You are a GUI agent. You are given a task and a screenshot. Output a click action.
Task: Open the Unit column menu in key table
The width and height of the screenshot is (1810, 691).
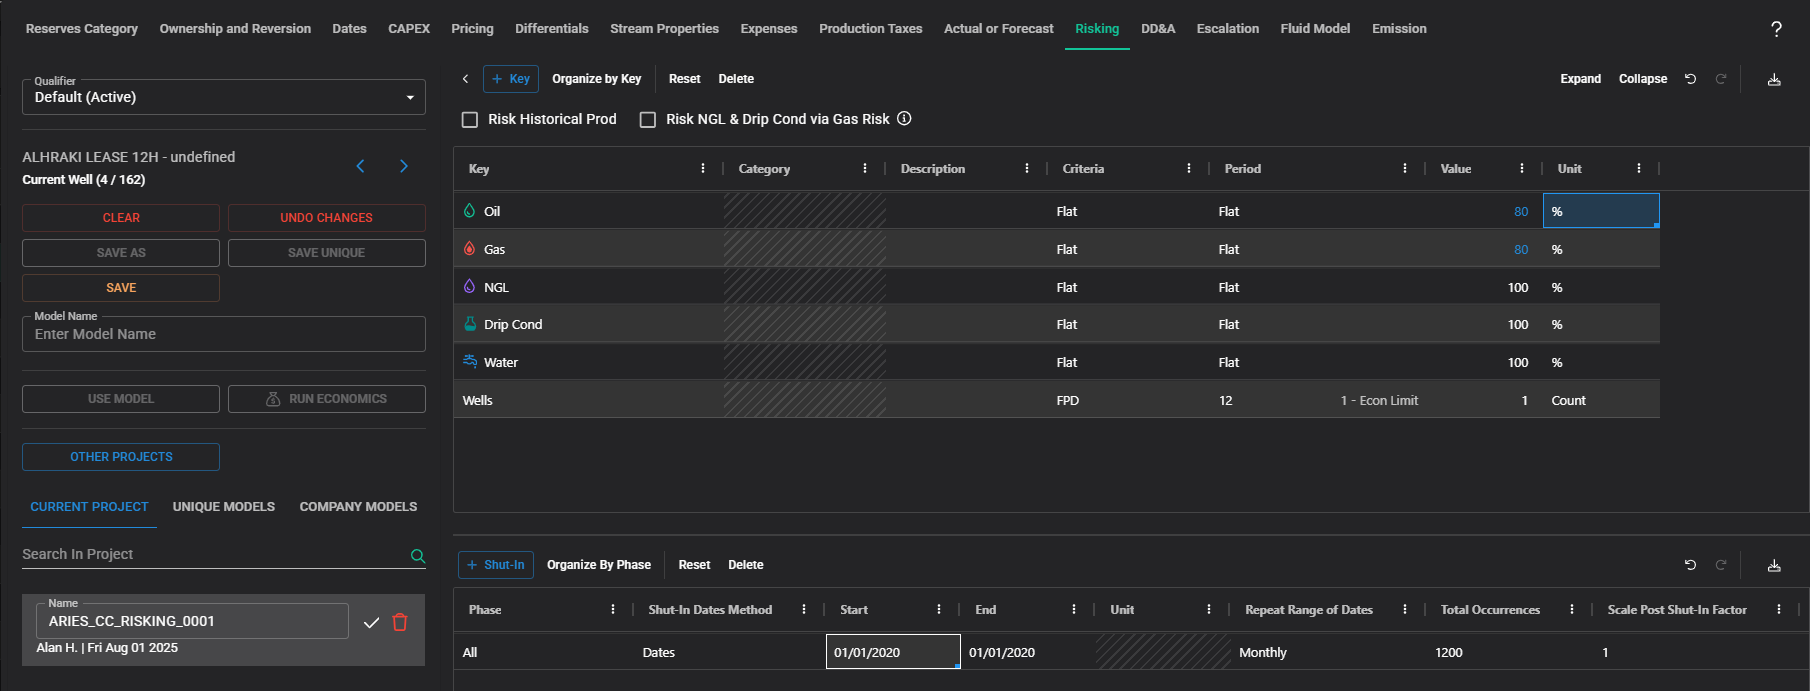pyautogui.click(x=1639, y=169)
